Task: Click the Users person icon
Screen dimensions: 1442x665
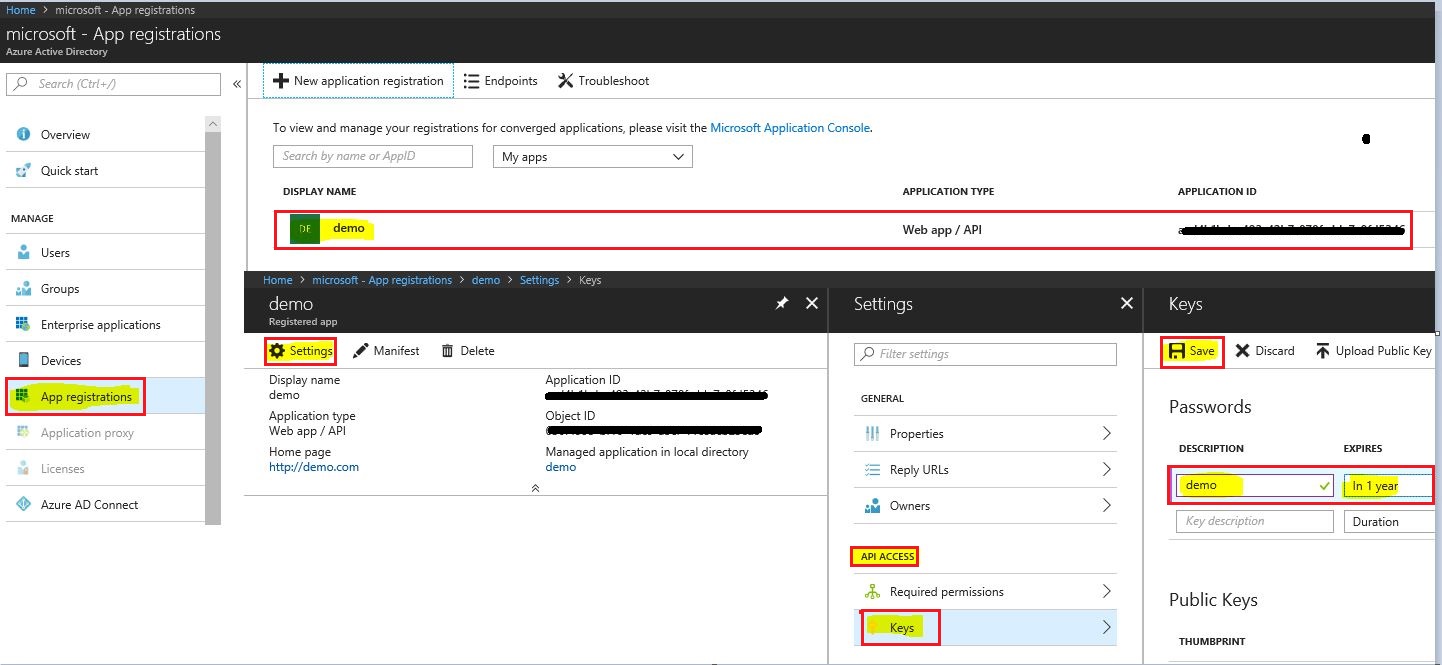Action: coord(23,252)
